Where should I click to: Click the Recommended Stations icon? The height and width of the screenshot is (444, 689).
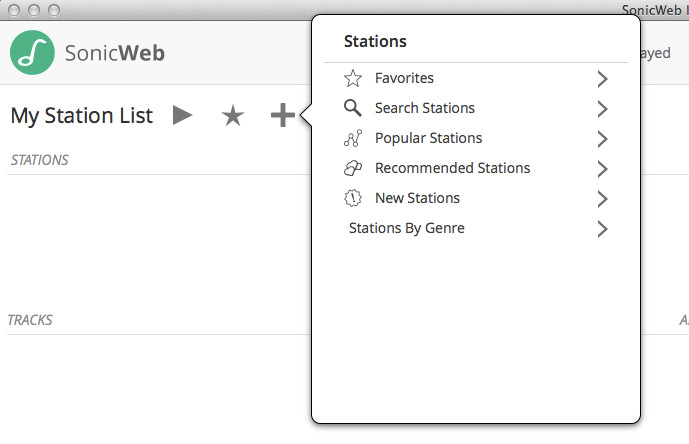pos(352,168)
